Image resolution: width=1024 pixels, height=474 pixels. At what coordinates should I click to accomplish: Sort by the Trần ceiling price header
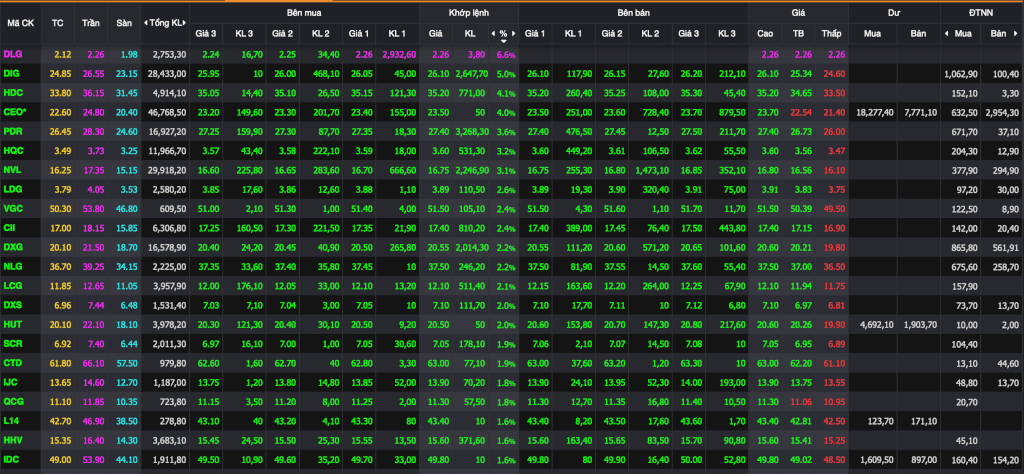(x=91, y=23)
